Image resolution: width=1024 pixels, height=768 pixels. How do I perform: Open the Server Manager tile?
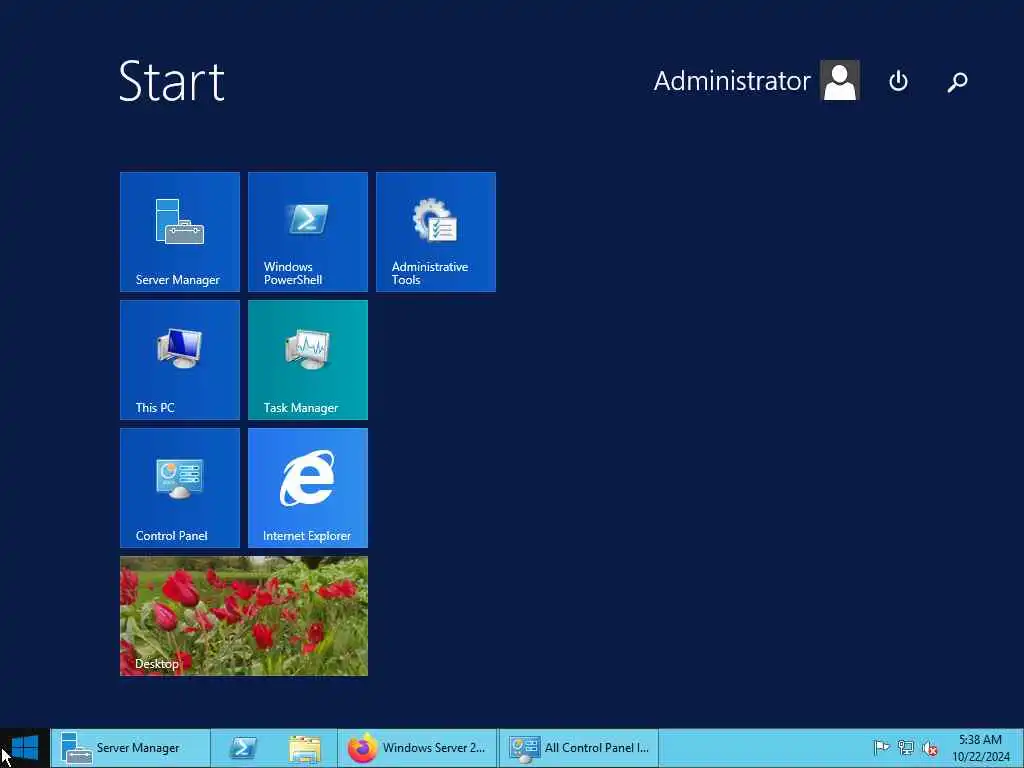pos(180,232)
